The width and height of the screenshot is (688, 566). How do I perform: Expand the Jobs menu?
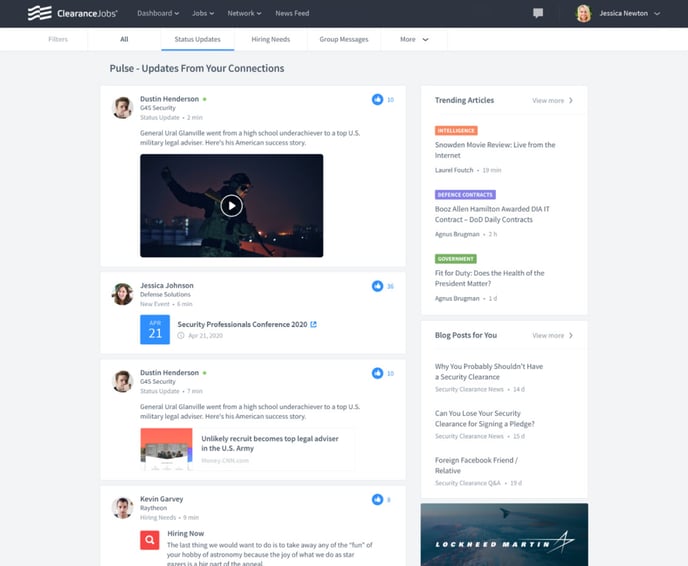(203, 13)
